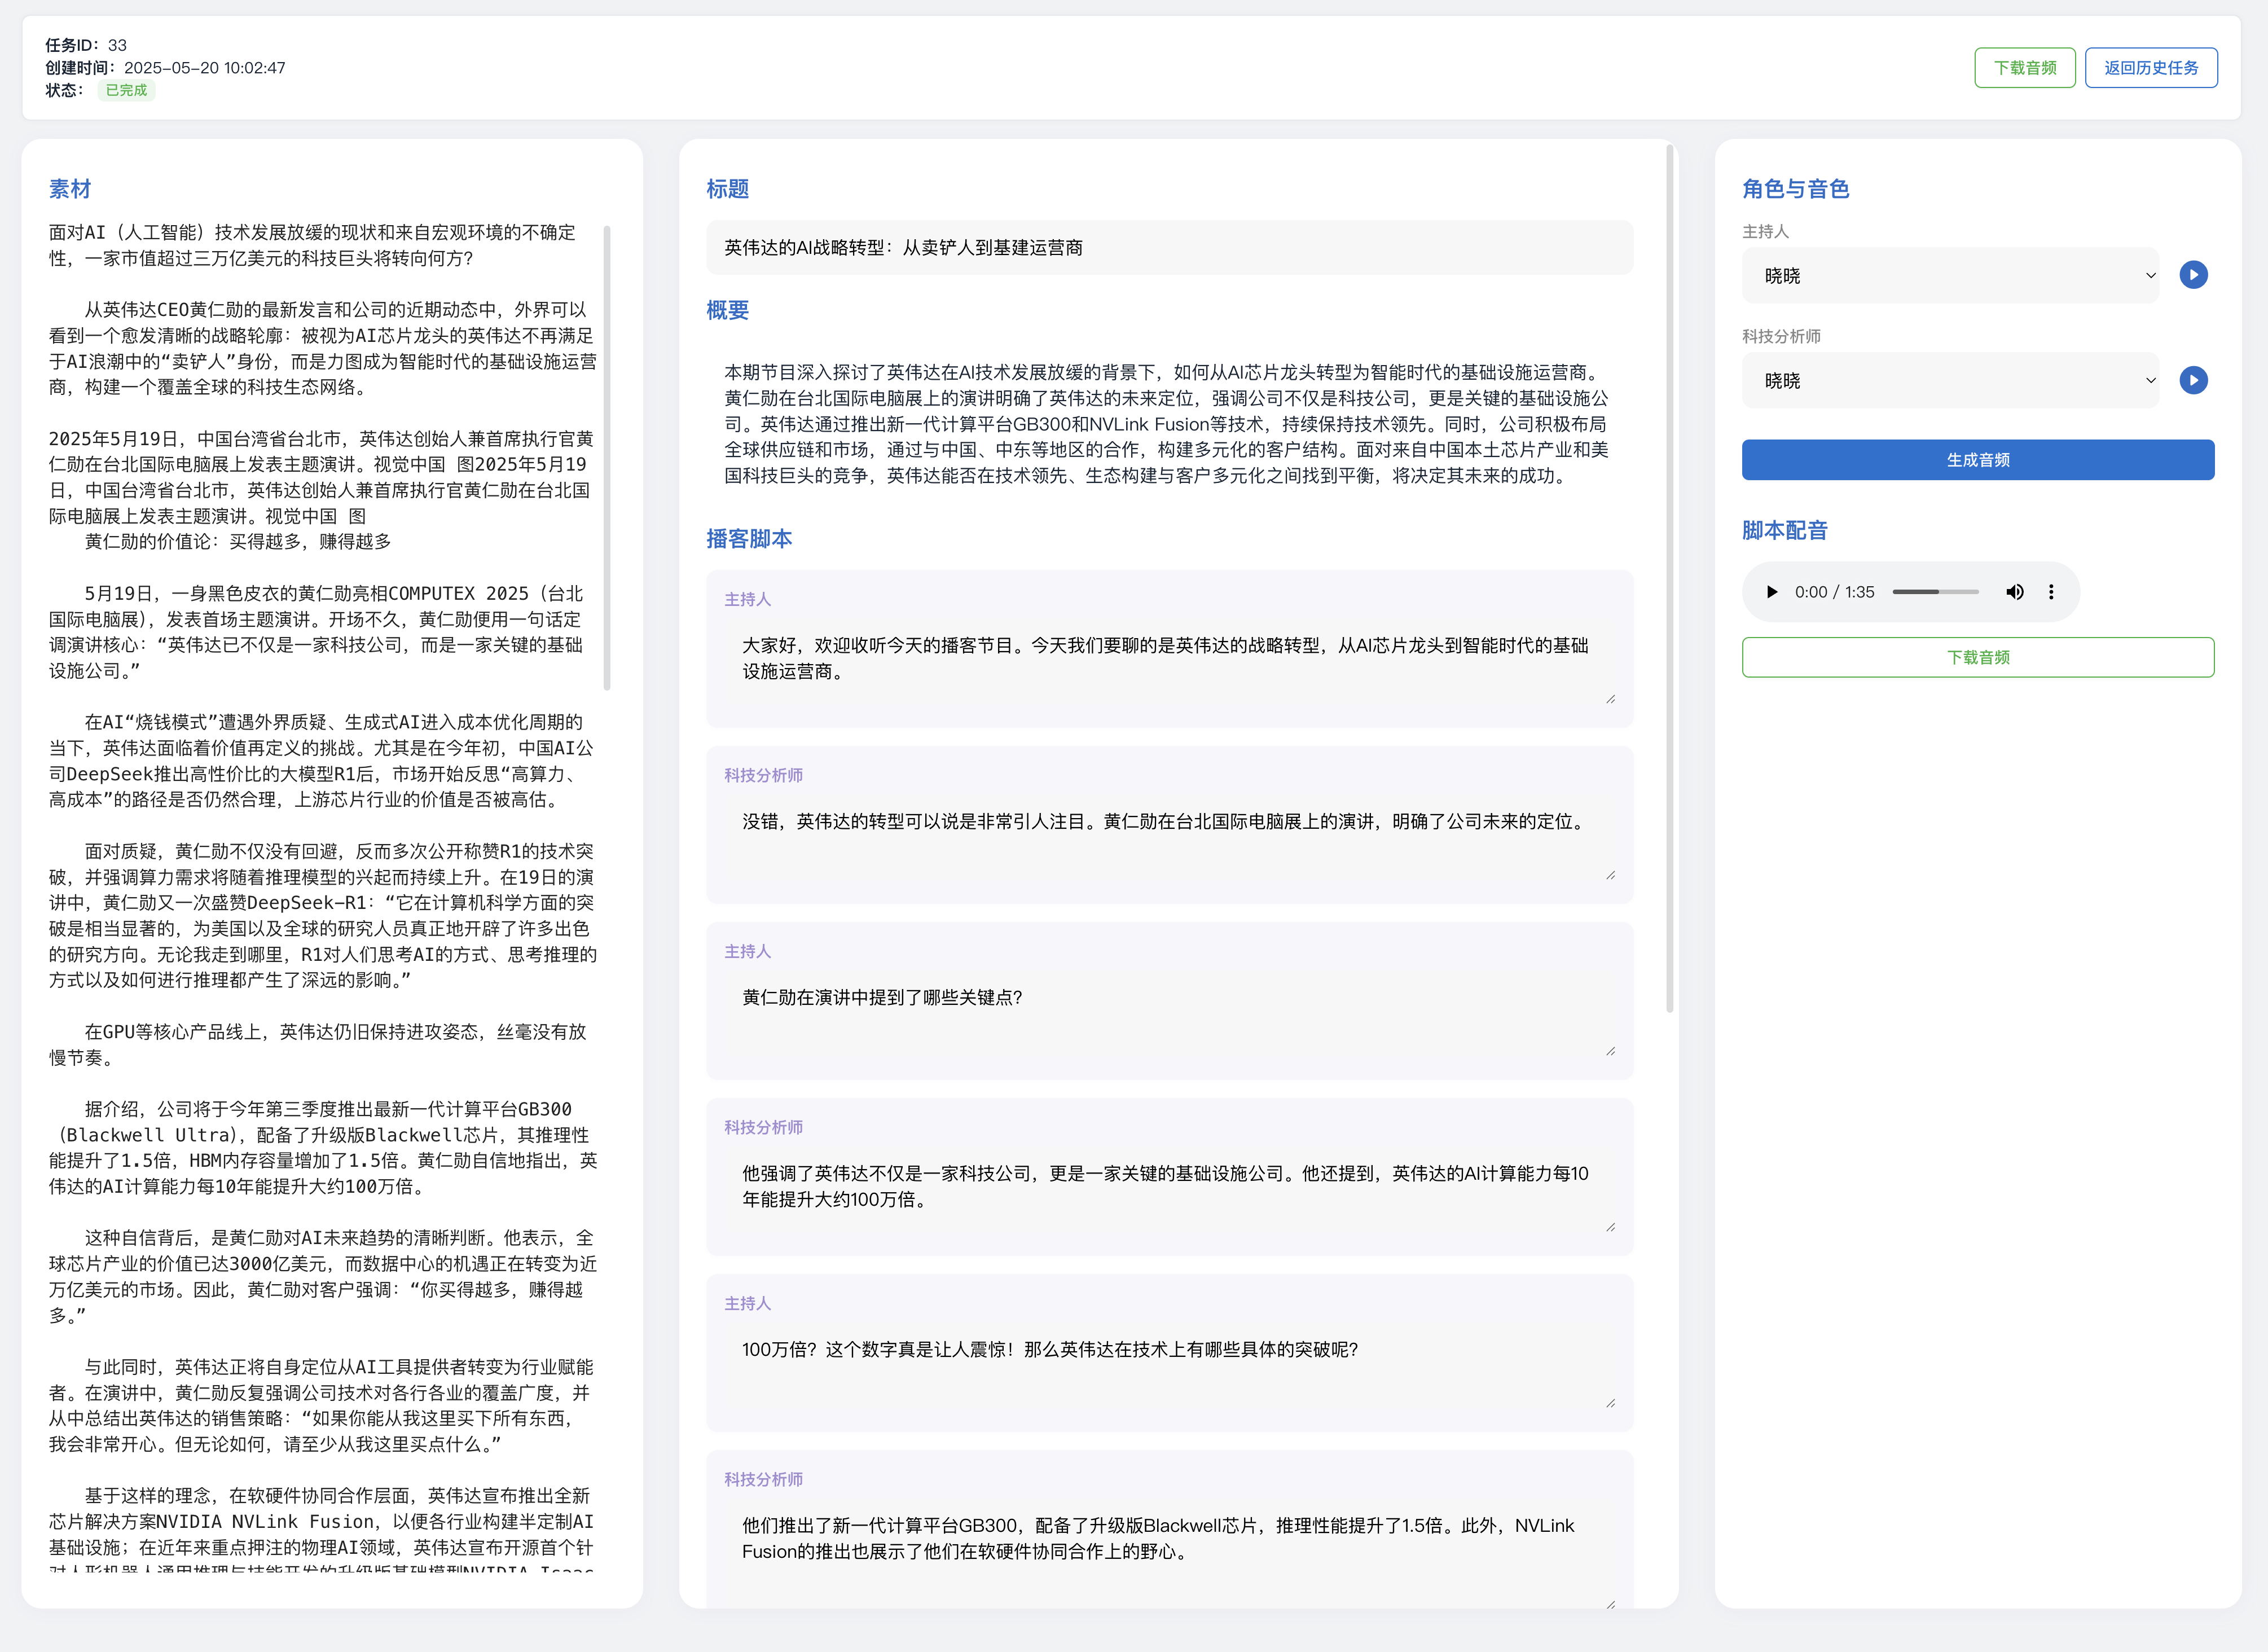
Task: Adjust the audio player volume slider
Action: click(x=1935, y=592)
